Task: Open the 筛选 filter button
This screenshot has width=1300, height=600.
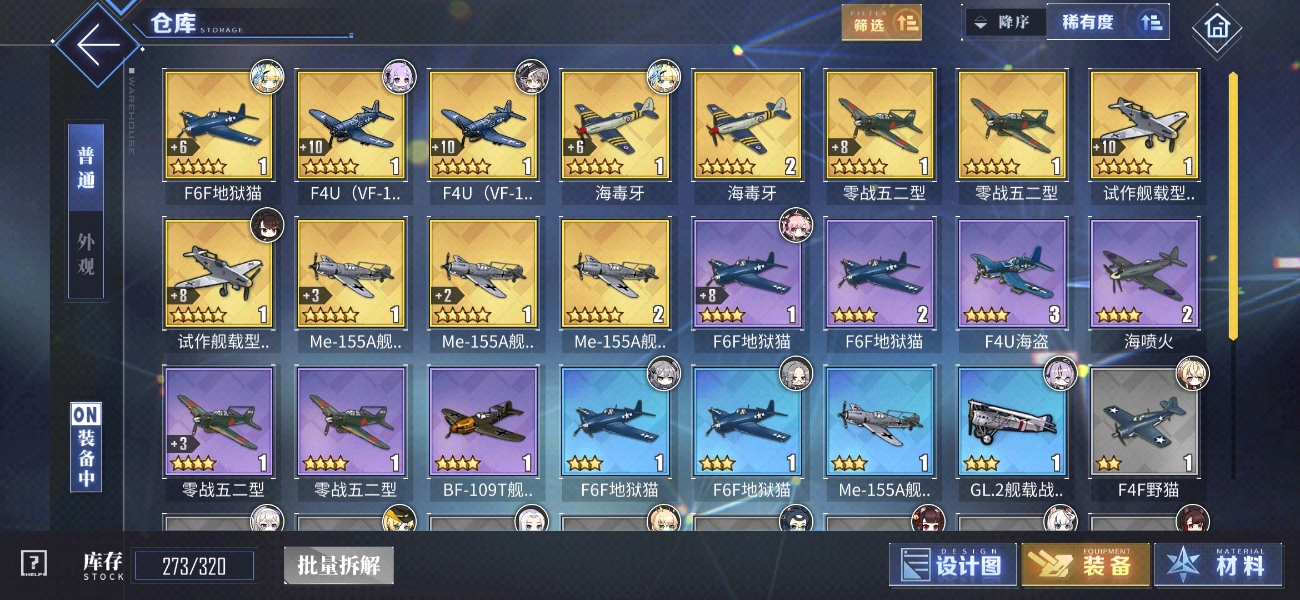Action: tap(881, 22)
